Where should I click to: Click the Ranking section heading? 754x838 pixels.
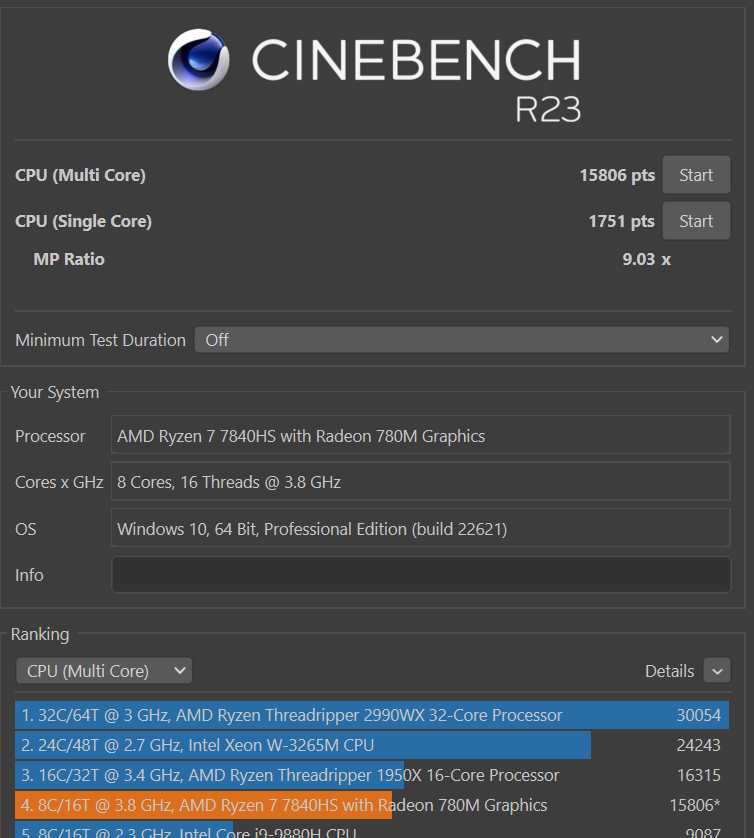click(40, 634)
